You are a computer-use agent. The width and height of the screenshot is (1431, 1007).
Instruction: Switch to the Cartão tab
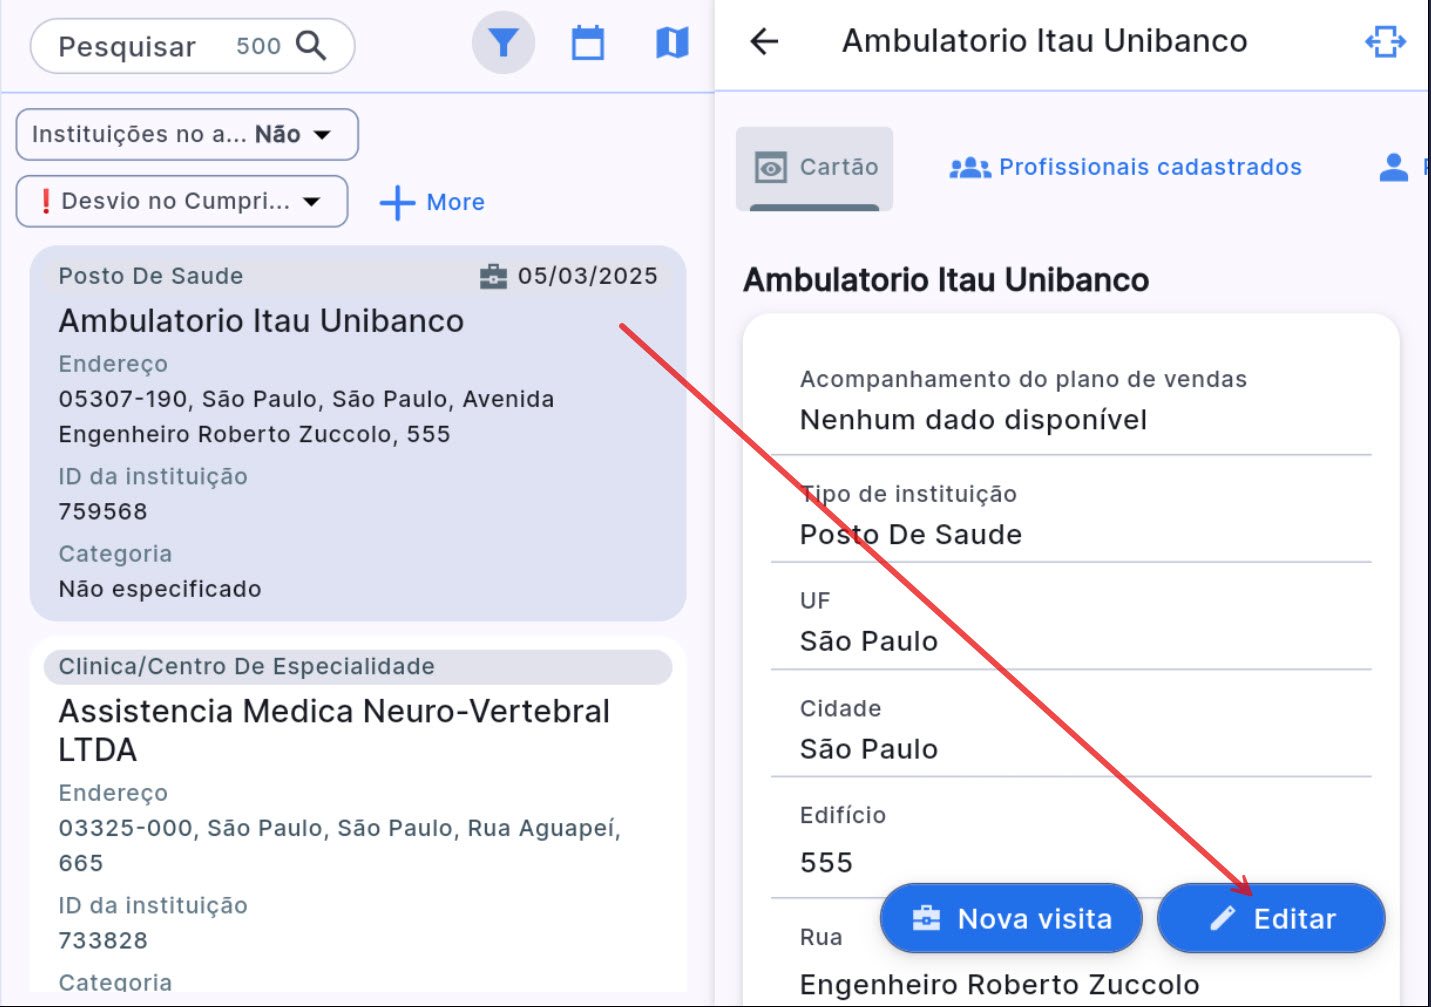click(x=815, y=167)
